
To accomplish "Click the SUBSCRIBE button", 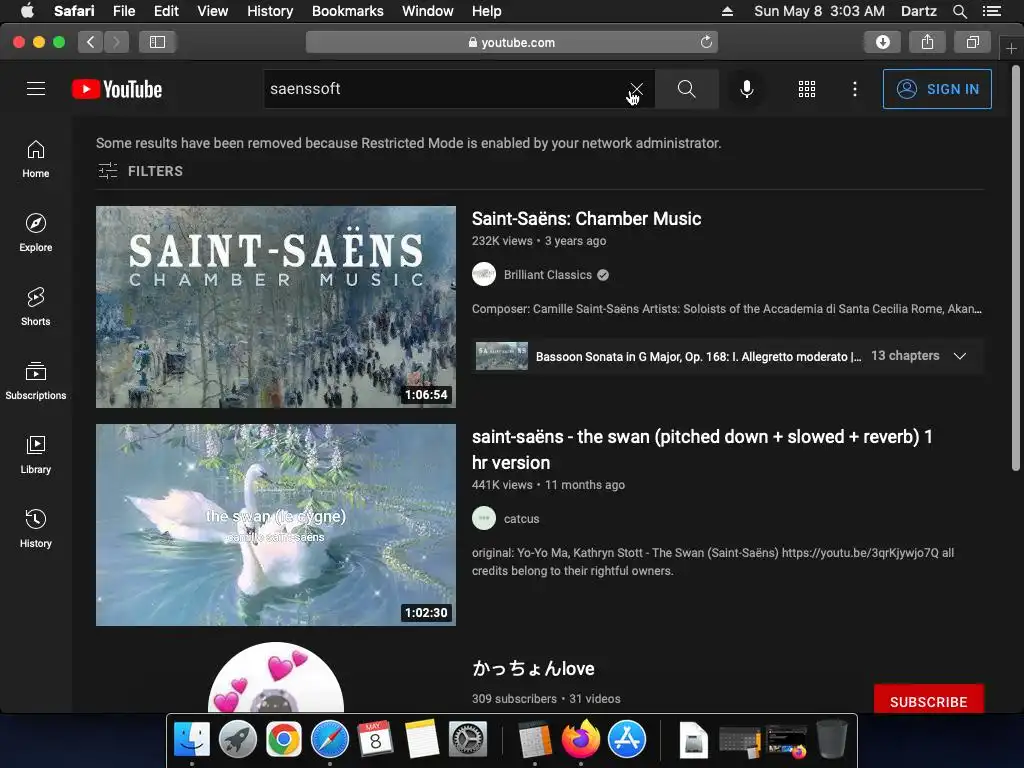I will (x=928, y=701).
